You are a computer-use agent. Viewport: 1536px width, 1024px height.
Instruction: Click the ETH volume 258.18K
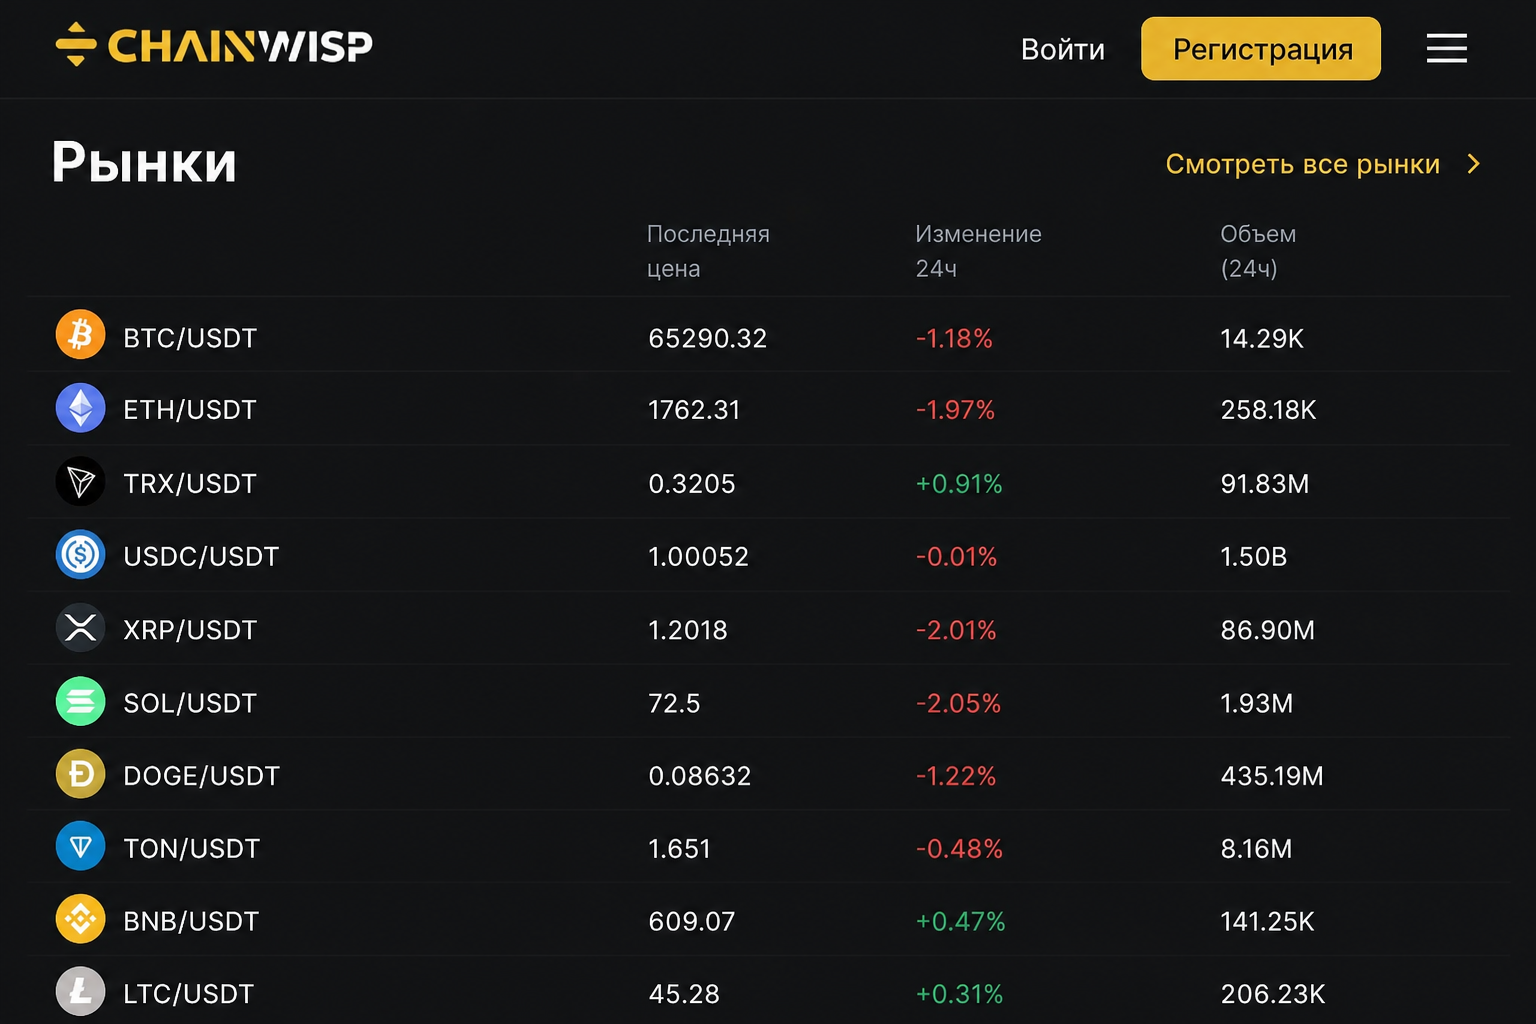[x=1268, y=410]
